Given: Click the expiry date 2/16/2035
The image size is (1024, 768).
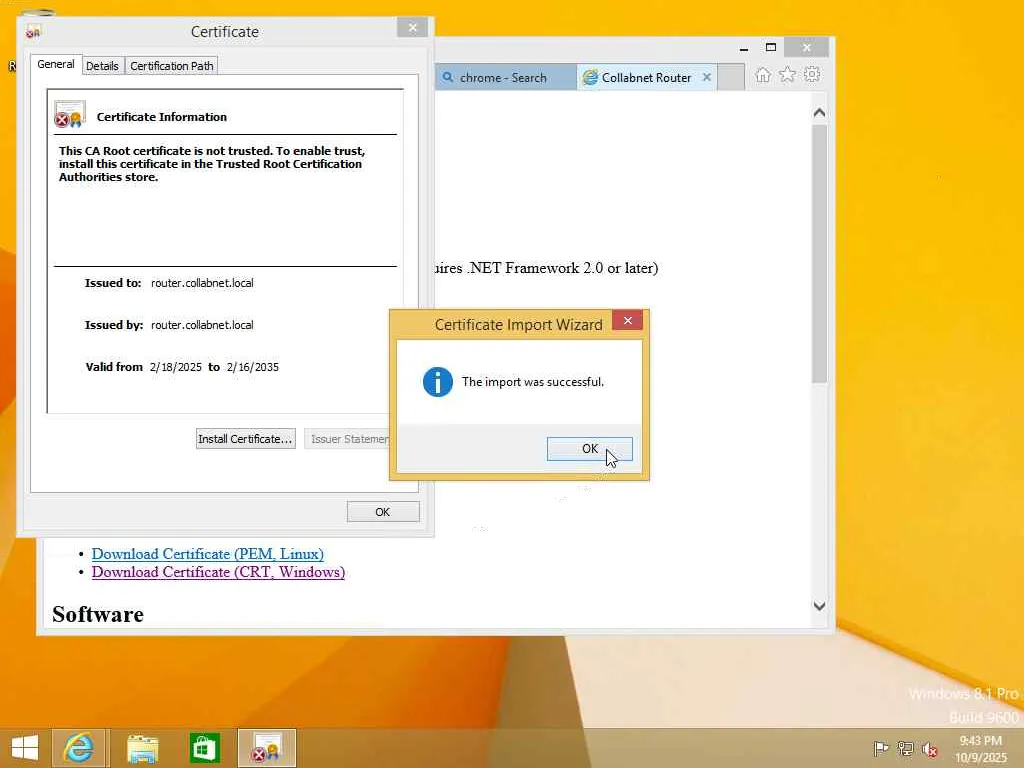Looking at the screenshot, I should point(253,367).
